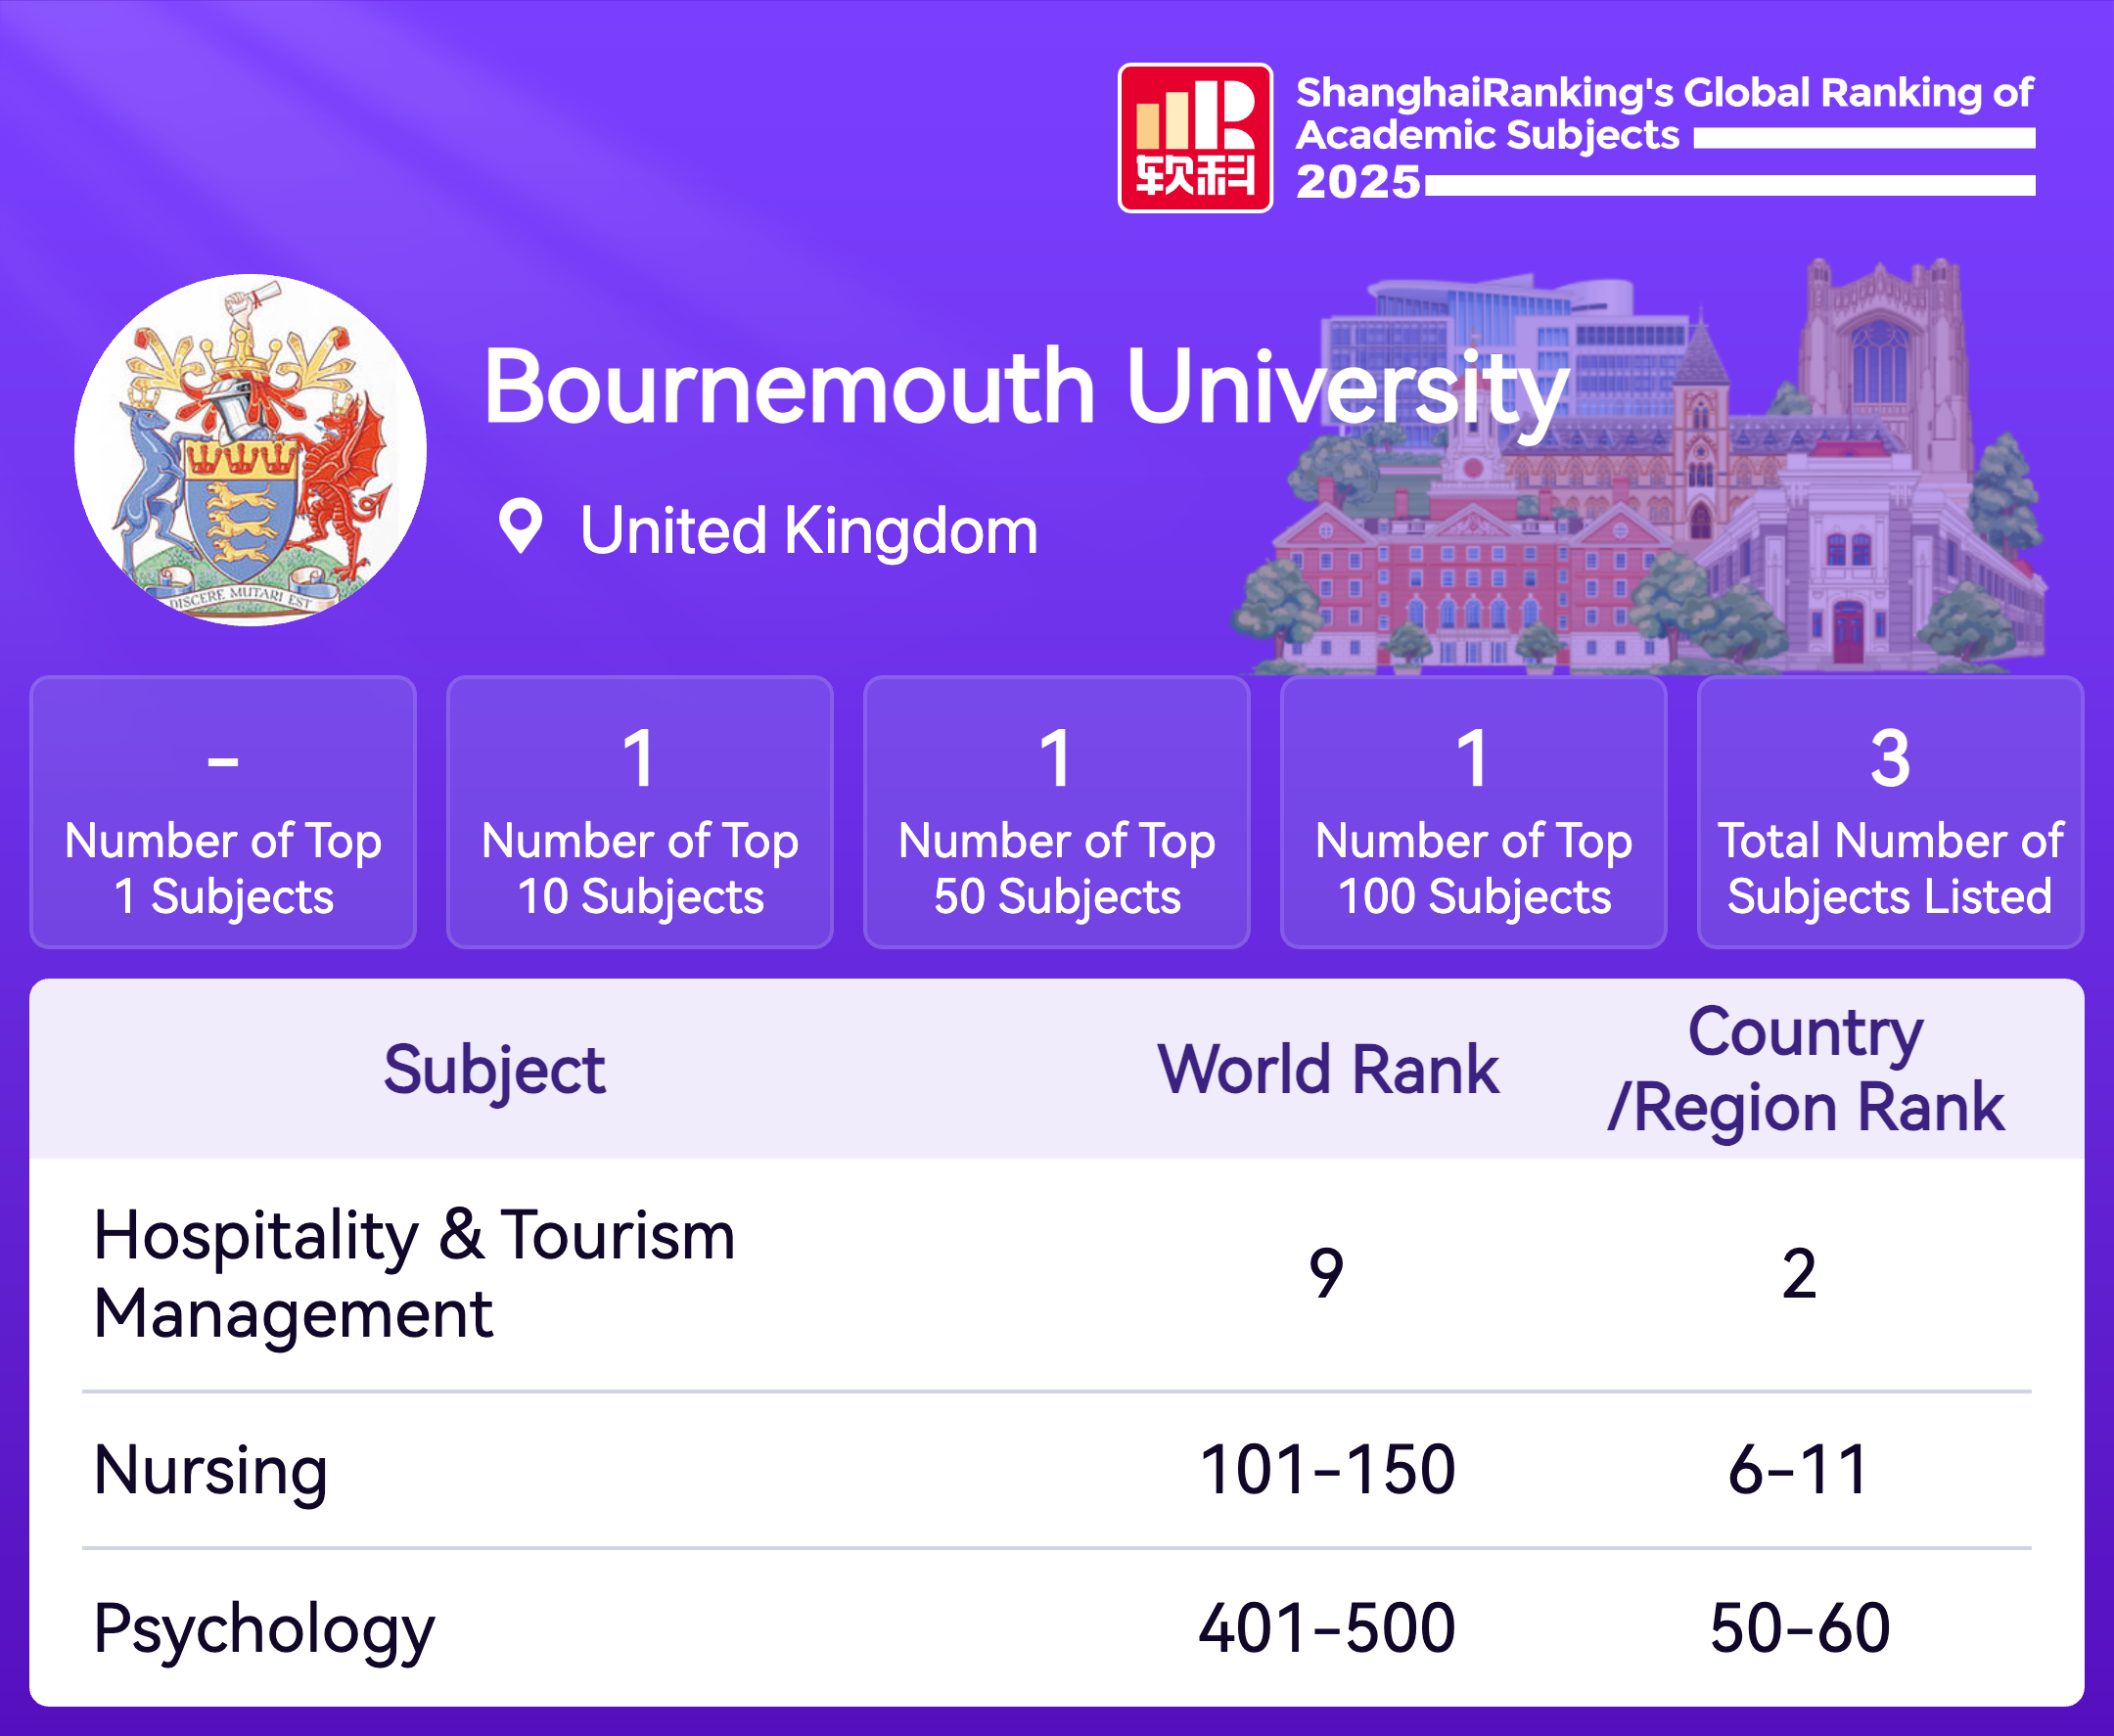The height and width of the screenshot is (1736, 2114).
Task: Click the ShanghaiRanking red logo icon
Action: (x=1194, y=138)
